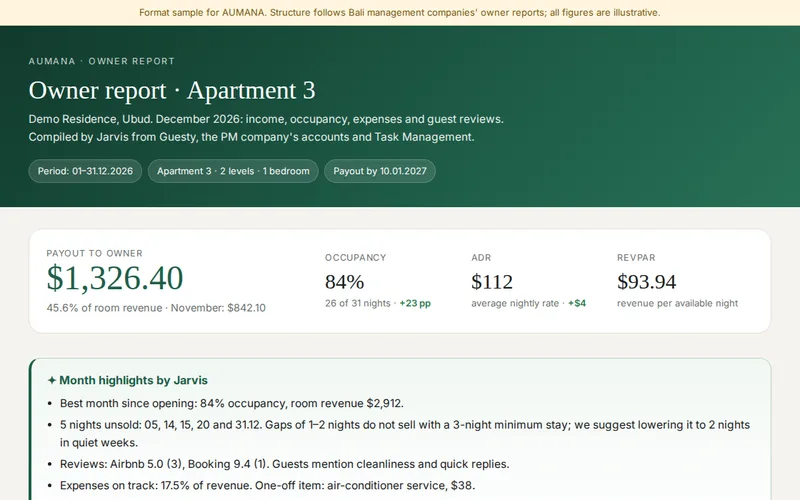Click the $93.94 RevPAR value
Image resolution: width=800 pixels, height=500 pixels.
[x=646, y=282]
